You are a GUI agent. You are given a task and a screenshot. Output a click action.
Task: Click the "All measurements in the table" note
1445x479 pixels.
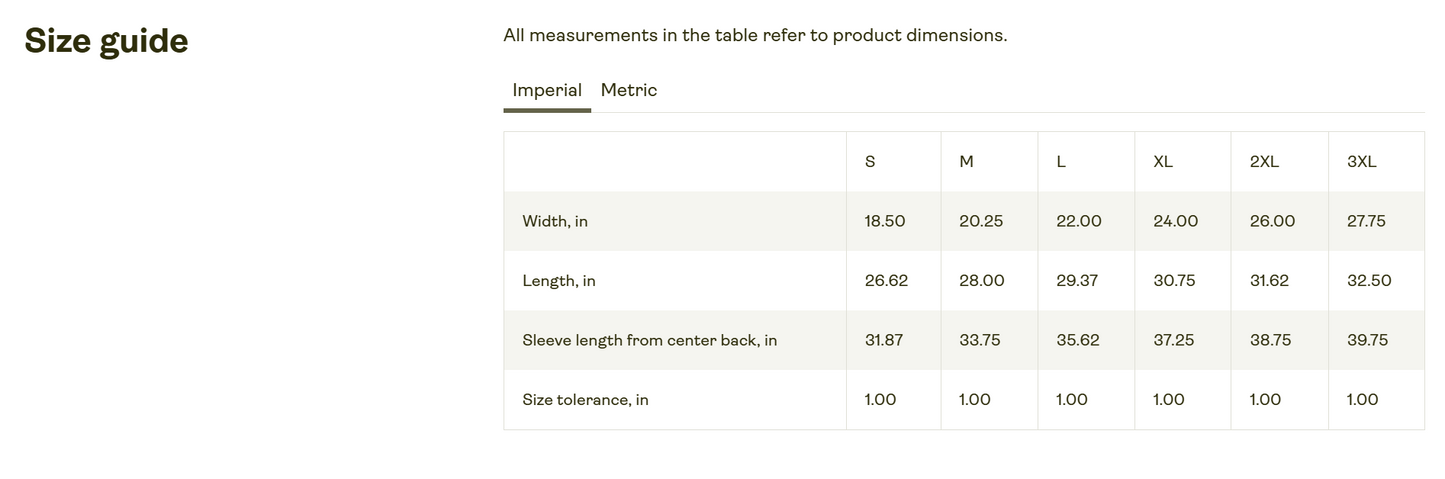coord(755,35)
